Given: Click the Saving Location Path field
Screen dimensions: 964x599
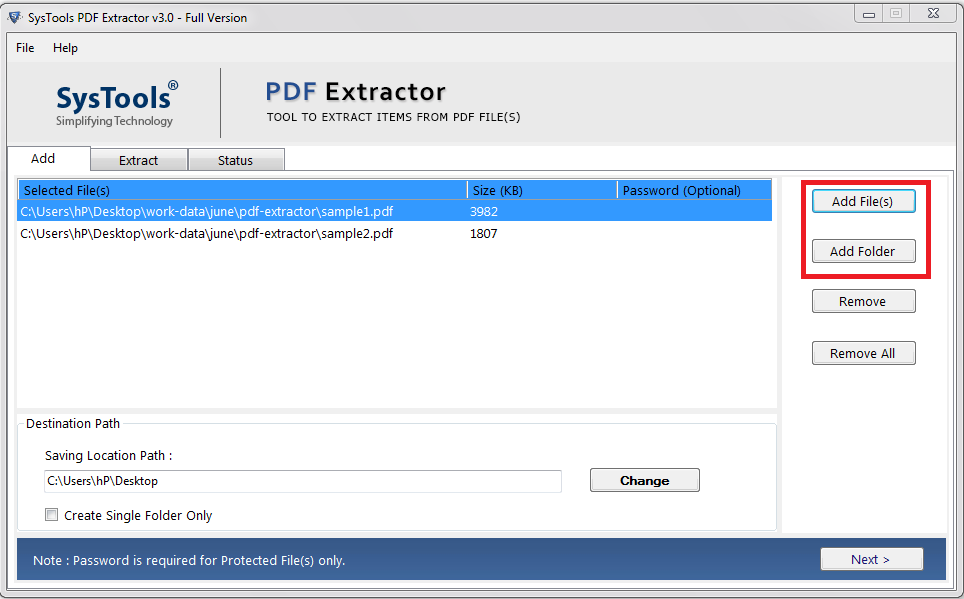Looking at the screenshot, I should pyautogui.click(x=302, y=481).
